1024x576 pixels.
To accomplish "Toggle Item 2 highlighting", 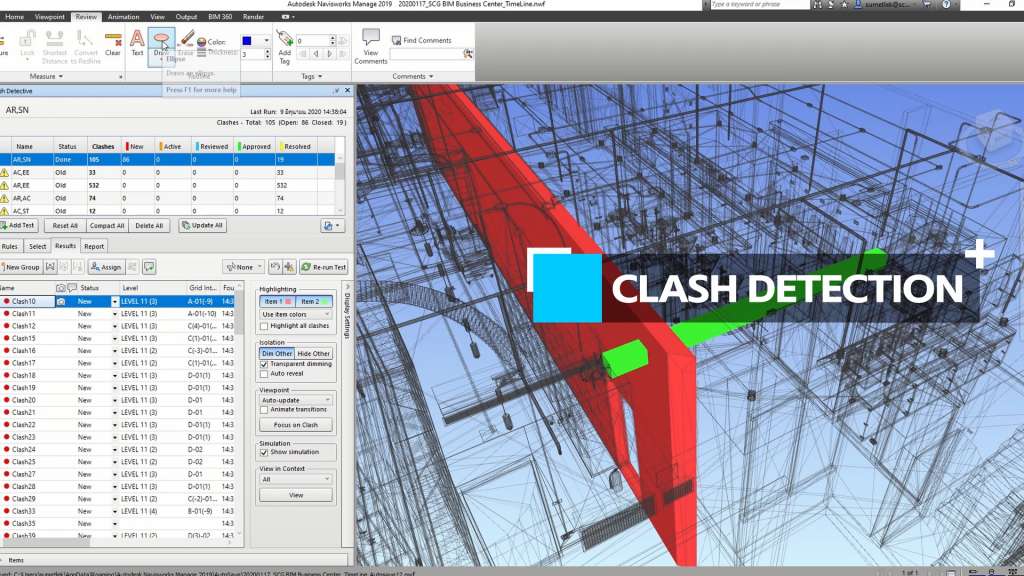I will 314,302.
